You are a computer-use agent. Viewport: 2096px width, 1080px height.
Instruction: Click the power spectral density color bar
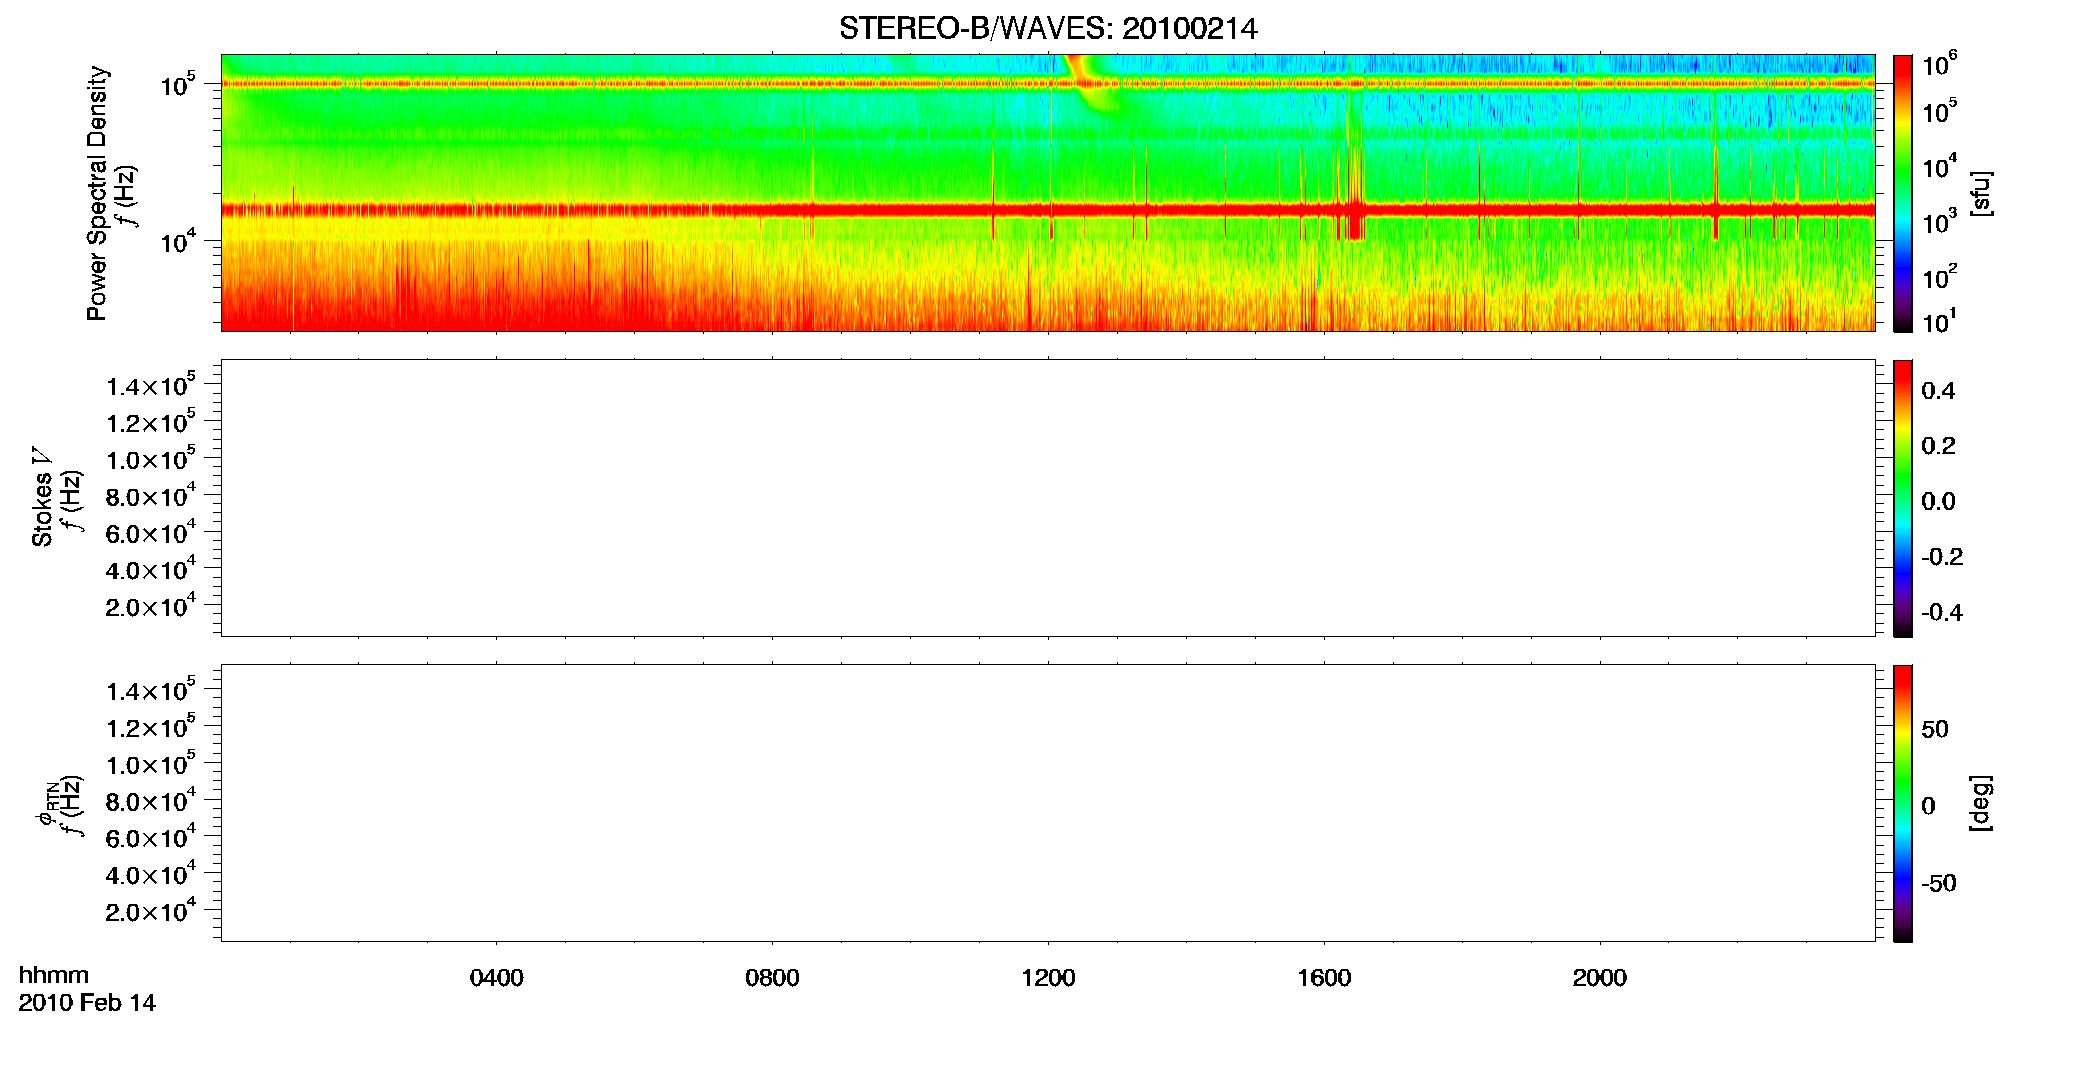(1902, 193)
